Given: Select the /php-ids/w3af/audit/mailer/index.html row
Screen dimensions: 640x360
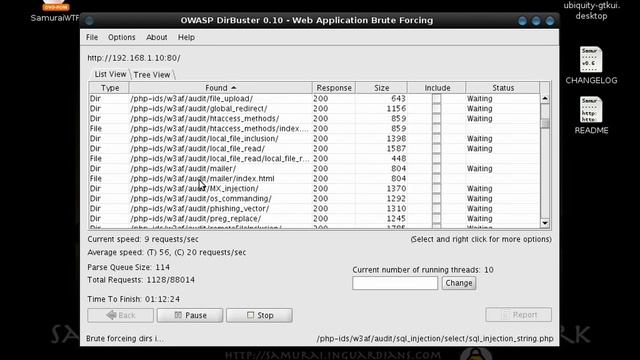Looking at the screenshot, I should [x=314, y=179].
